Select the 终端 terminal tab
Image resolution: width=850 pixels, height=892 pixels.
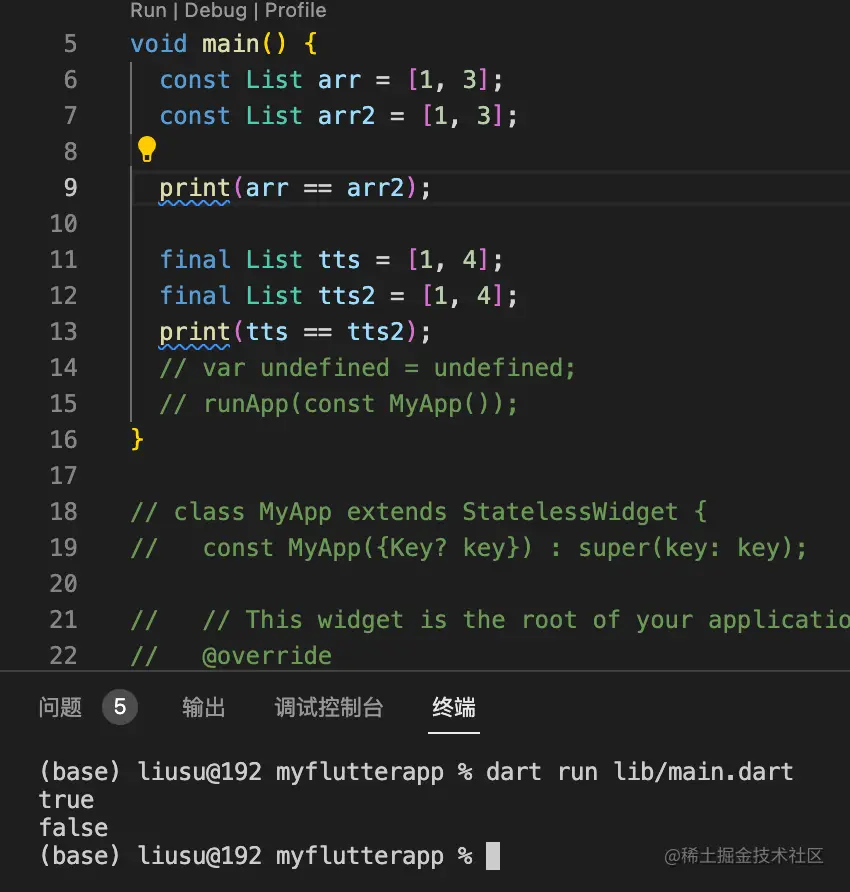point(453,707)
